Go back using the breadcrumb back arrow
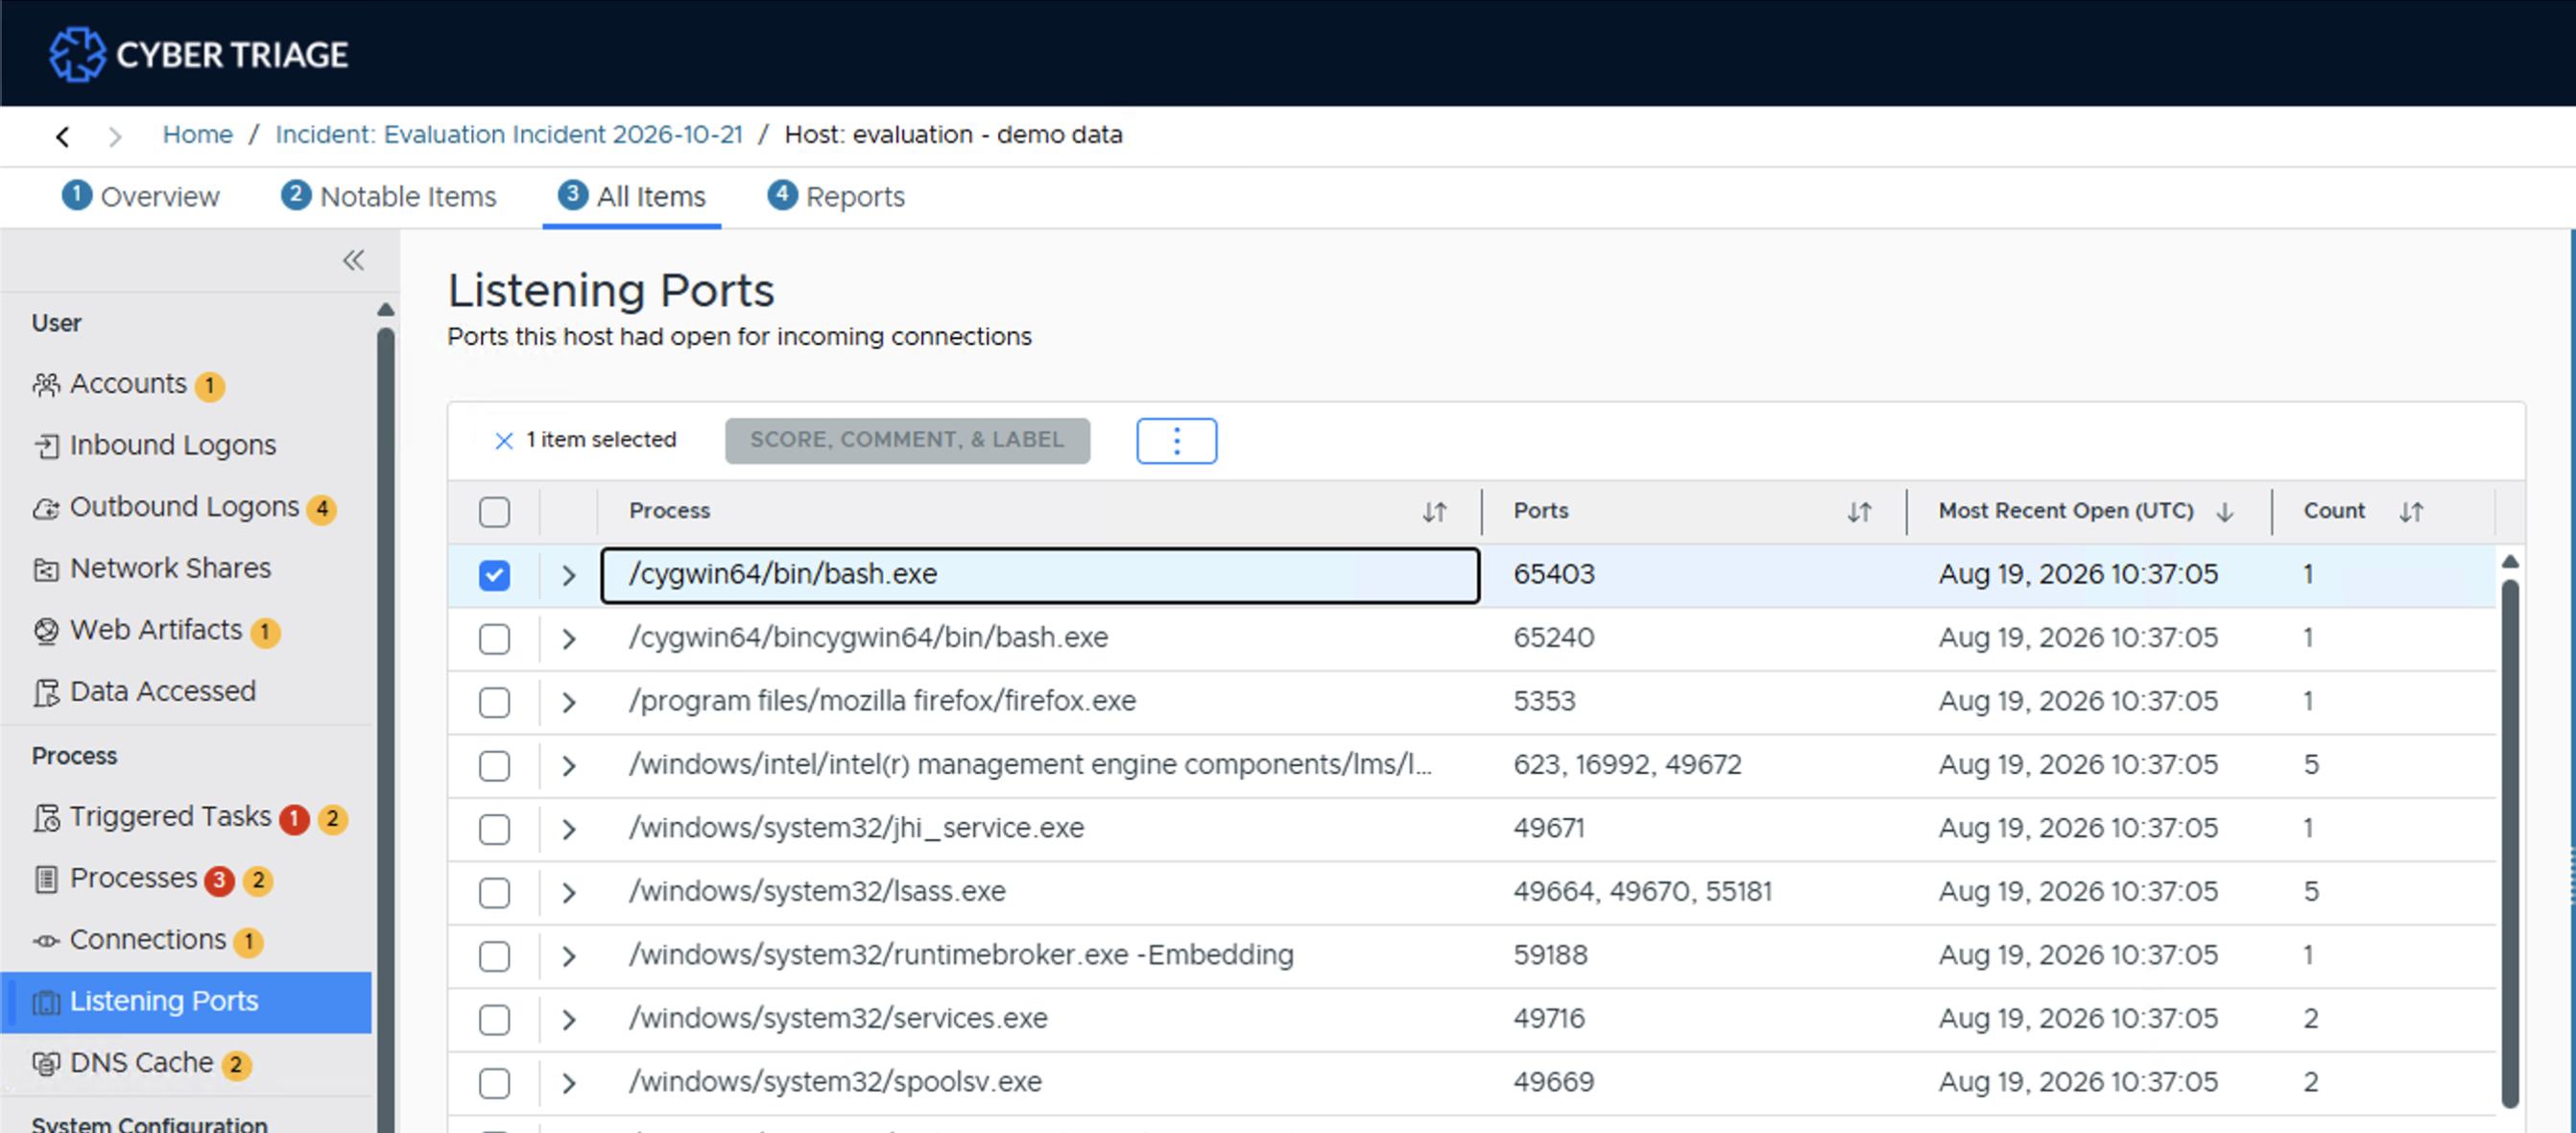Viewport: 2576px width, 1133px height. tap(62, 136)
